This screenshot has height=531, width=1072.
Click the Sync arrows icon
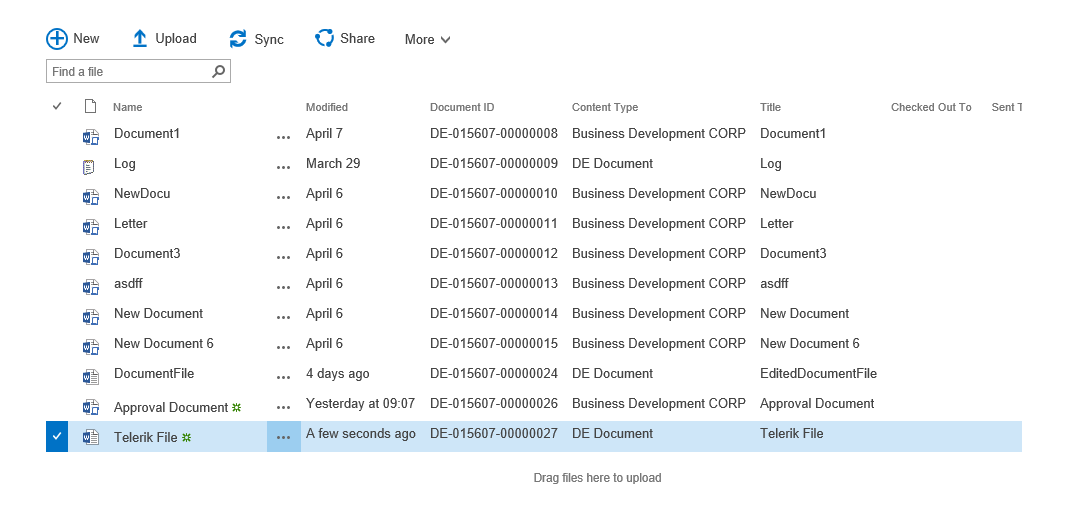238,39
